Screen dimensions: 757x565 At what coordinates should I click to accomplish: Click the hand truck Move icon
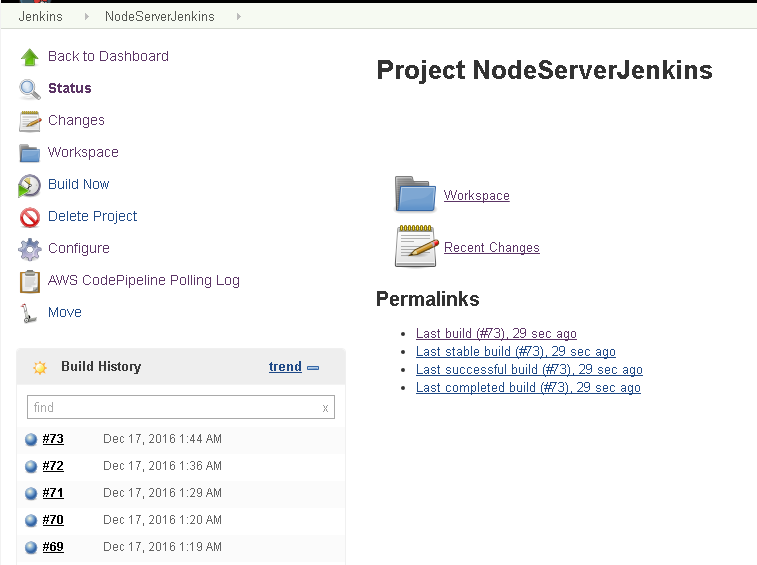pyautogui.click(x=28, y=313)
